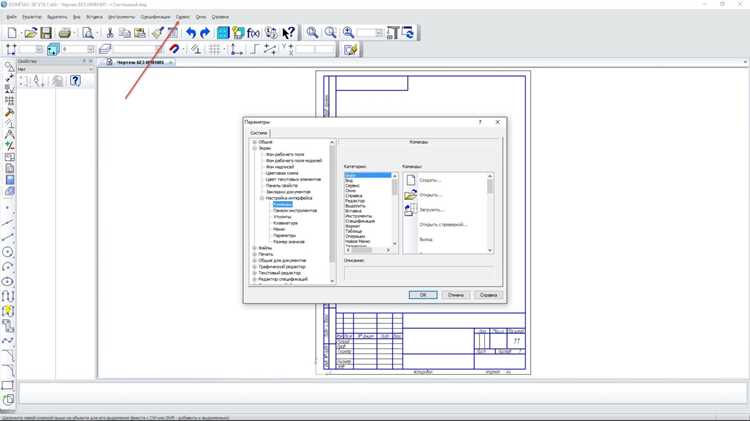Open the Вставка menu

point(94,17)
